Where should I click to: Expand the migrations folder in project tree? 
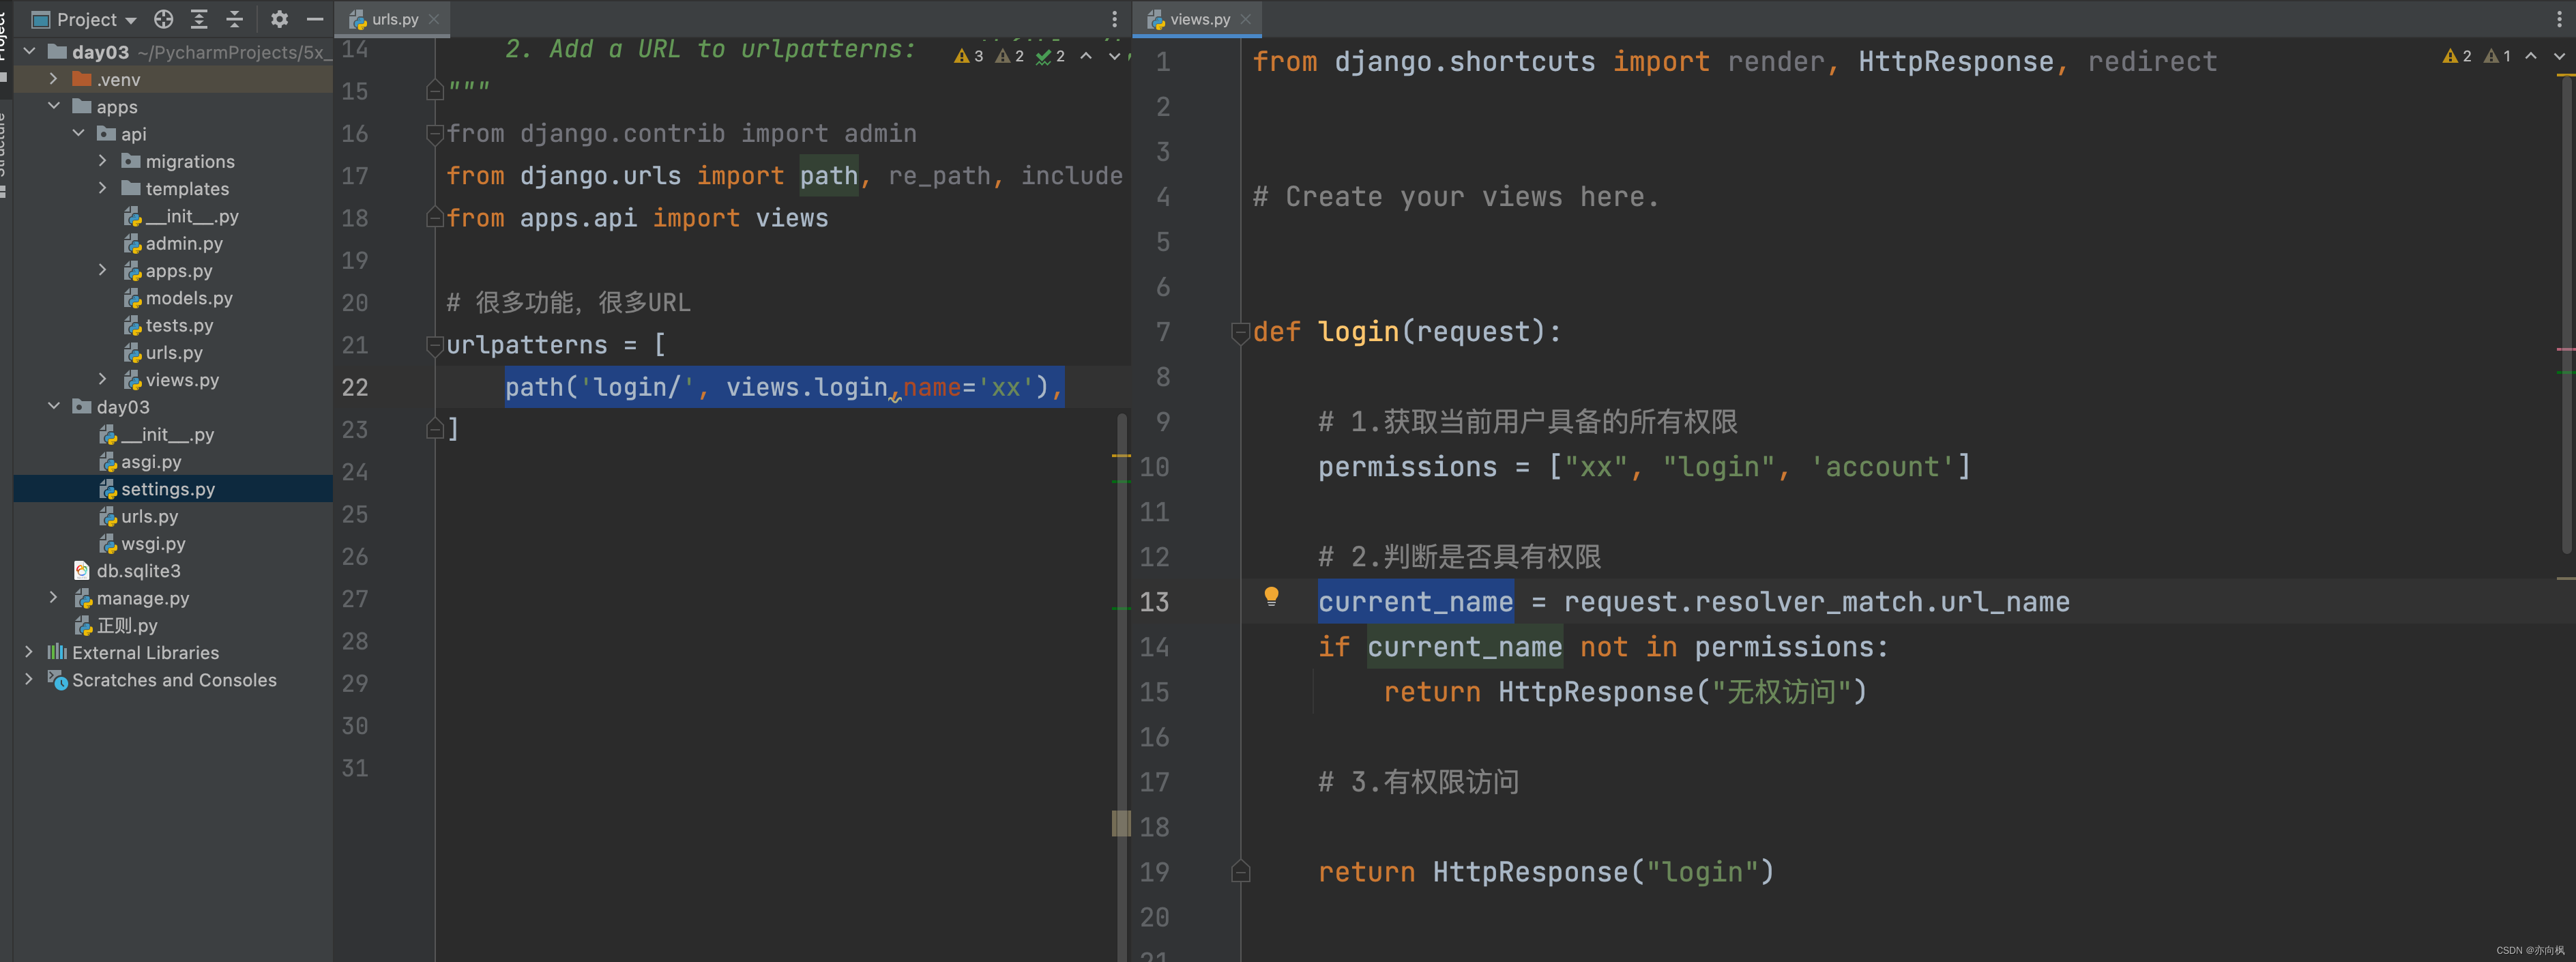pyautogui.click(x=102, y=161)
